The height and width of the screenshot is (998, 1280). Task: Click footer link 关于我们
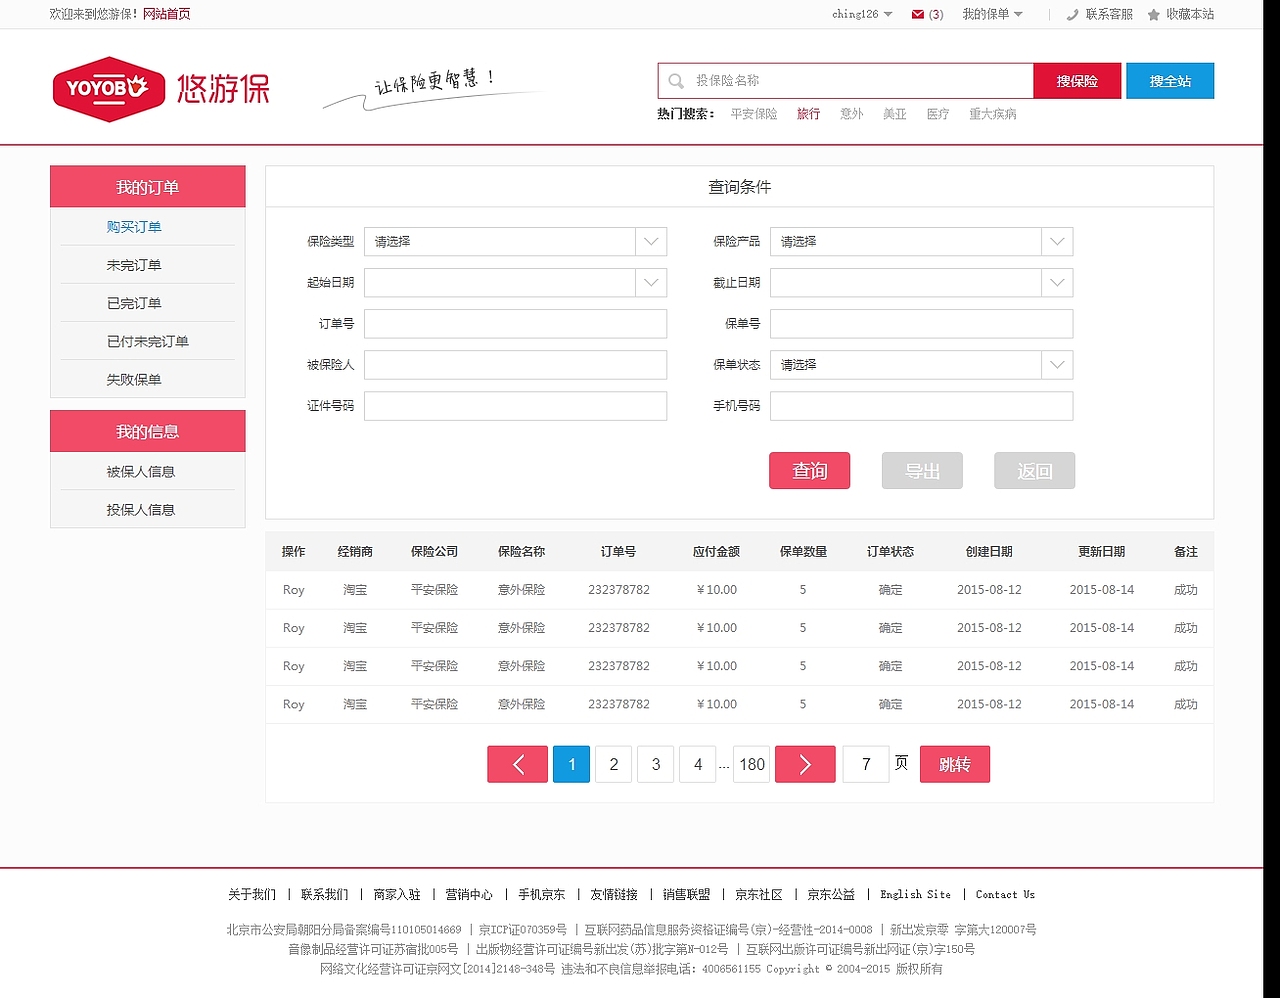[x=252, y=895]
